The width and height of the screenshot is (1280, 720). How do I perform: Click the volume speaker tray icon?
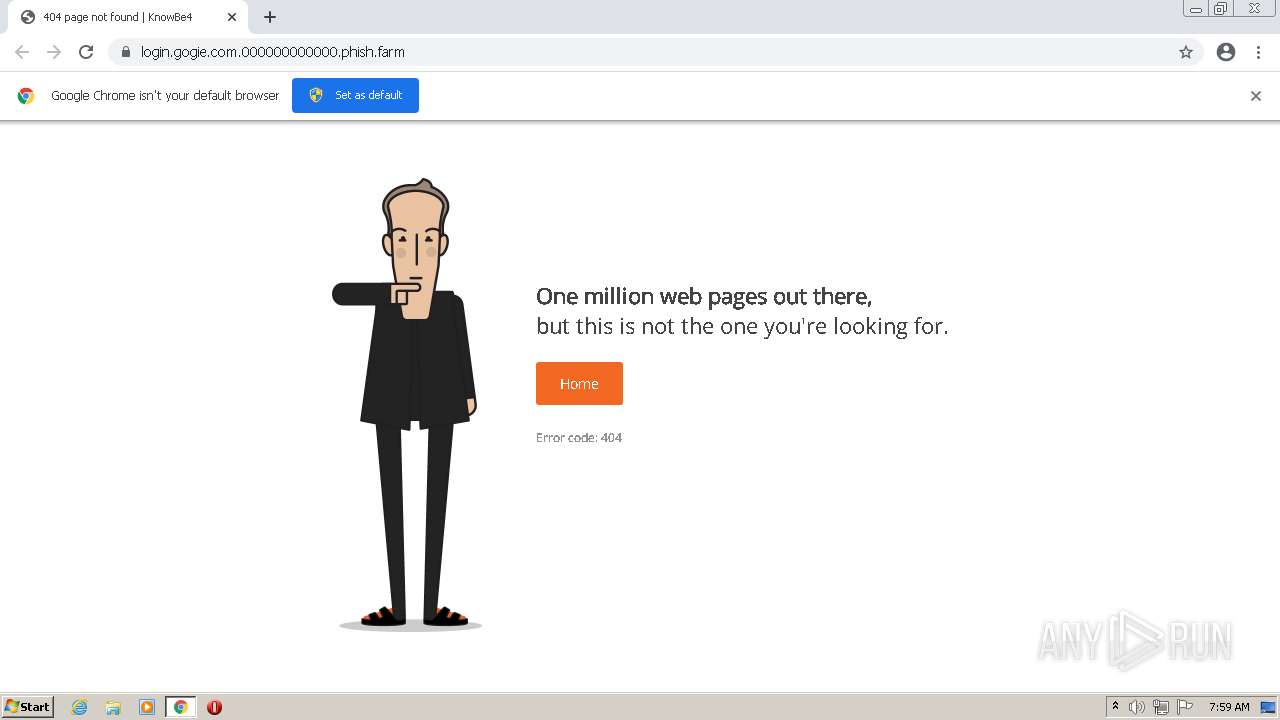(1137, 707)
